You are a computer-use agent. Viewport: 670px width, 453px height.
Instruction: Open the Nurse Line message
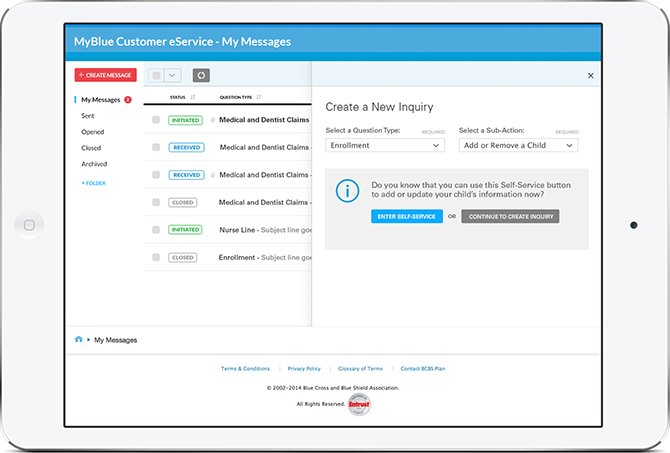265,230
